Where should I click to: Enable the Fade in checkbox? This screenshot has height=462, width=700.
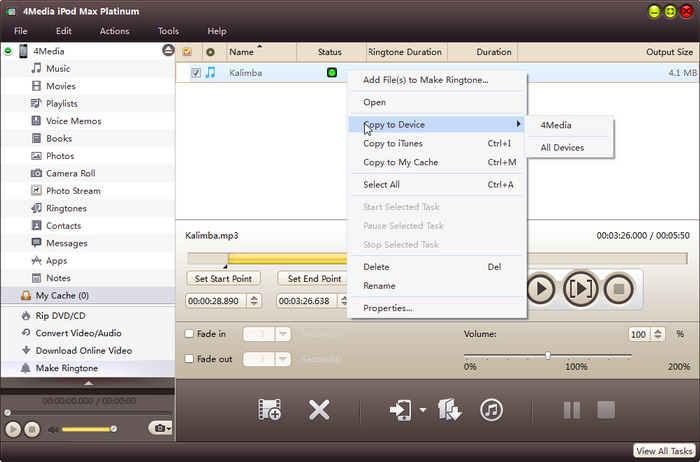(191, 334)
